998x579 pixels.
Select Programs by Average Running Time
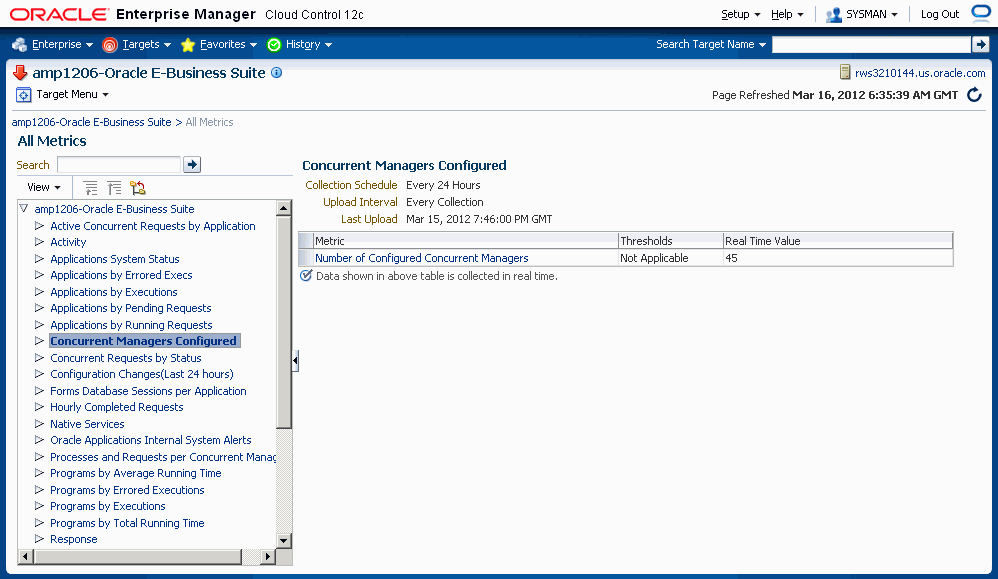click(x=136, y=473)
